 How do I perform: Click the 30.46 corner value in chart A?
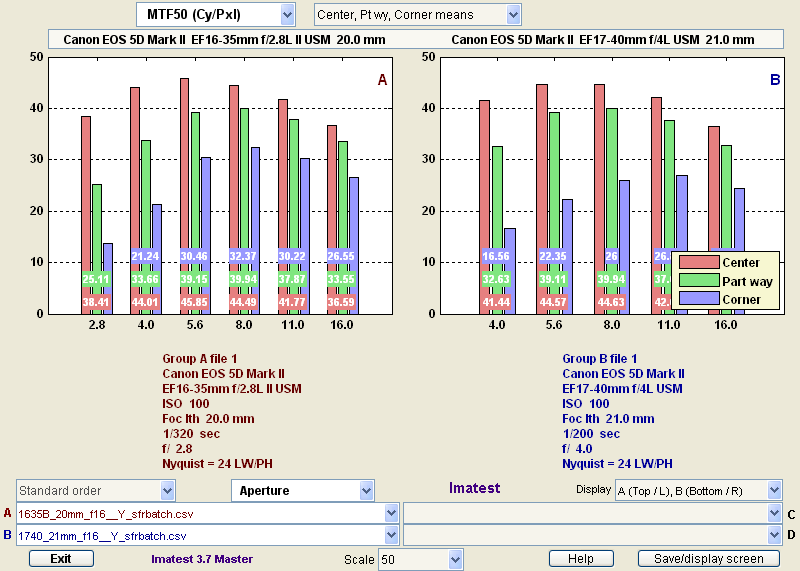[194, 256]
